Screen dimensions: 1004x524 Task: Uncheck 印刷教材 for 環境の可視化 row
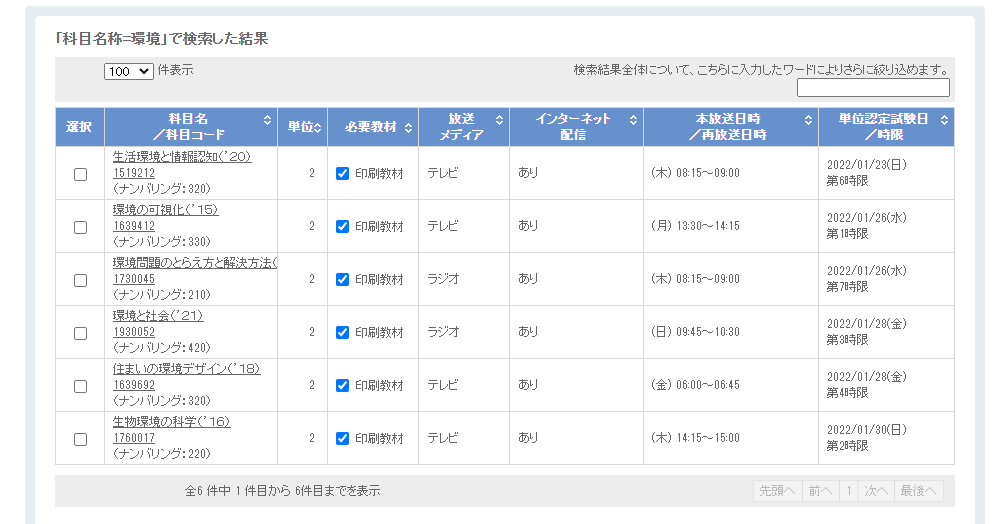[343, 226]
